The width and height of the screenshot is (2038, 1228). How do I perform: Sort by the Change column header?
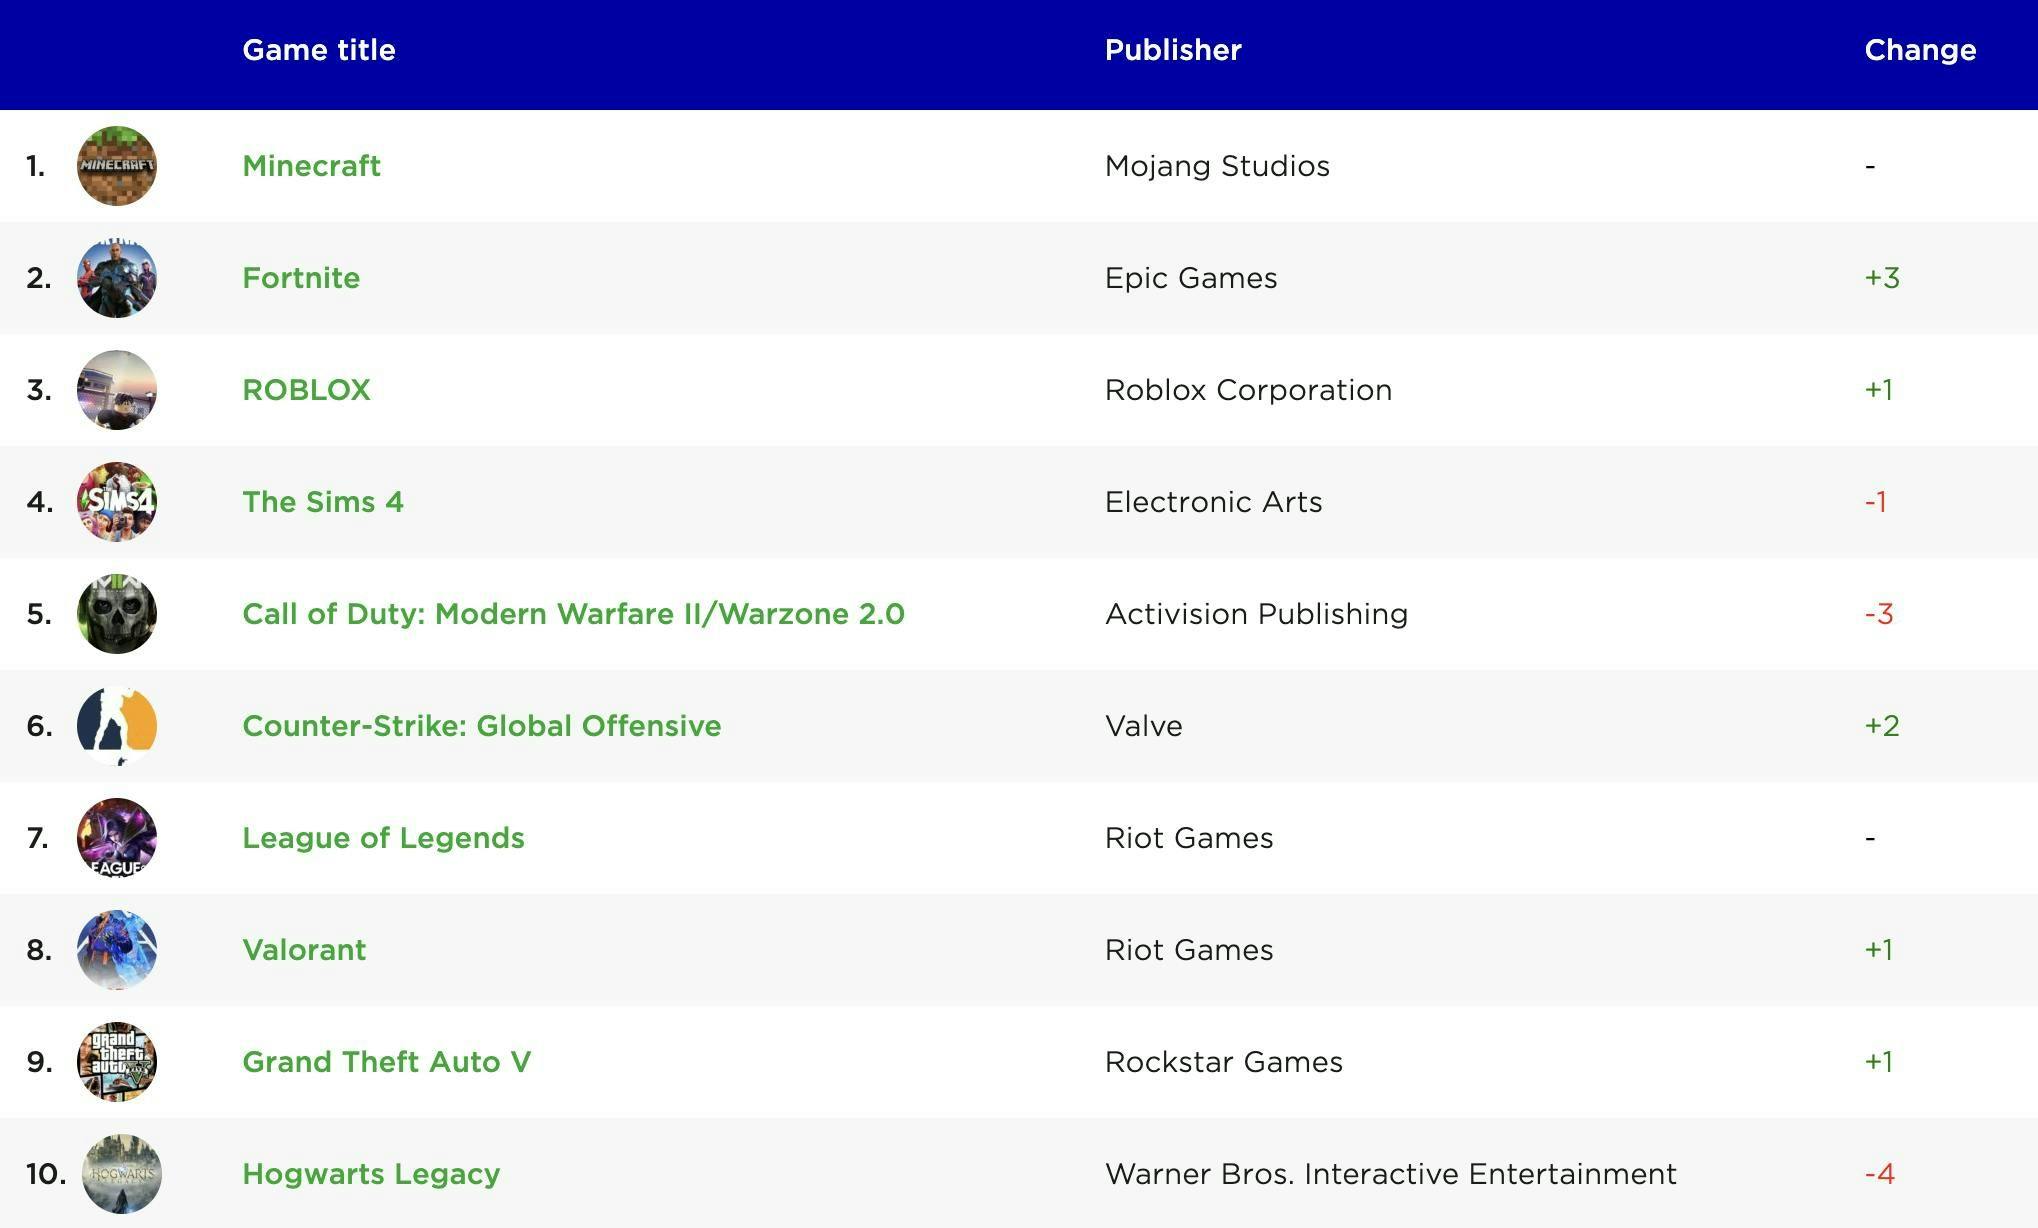tap(1919, 50)
